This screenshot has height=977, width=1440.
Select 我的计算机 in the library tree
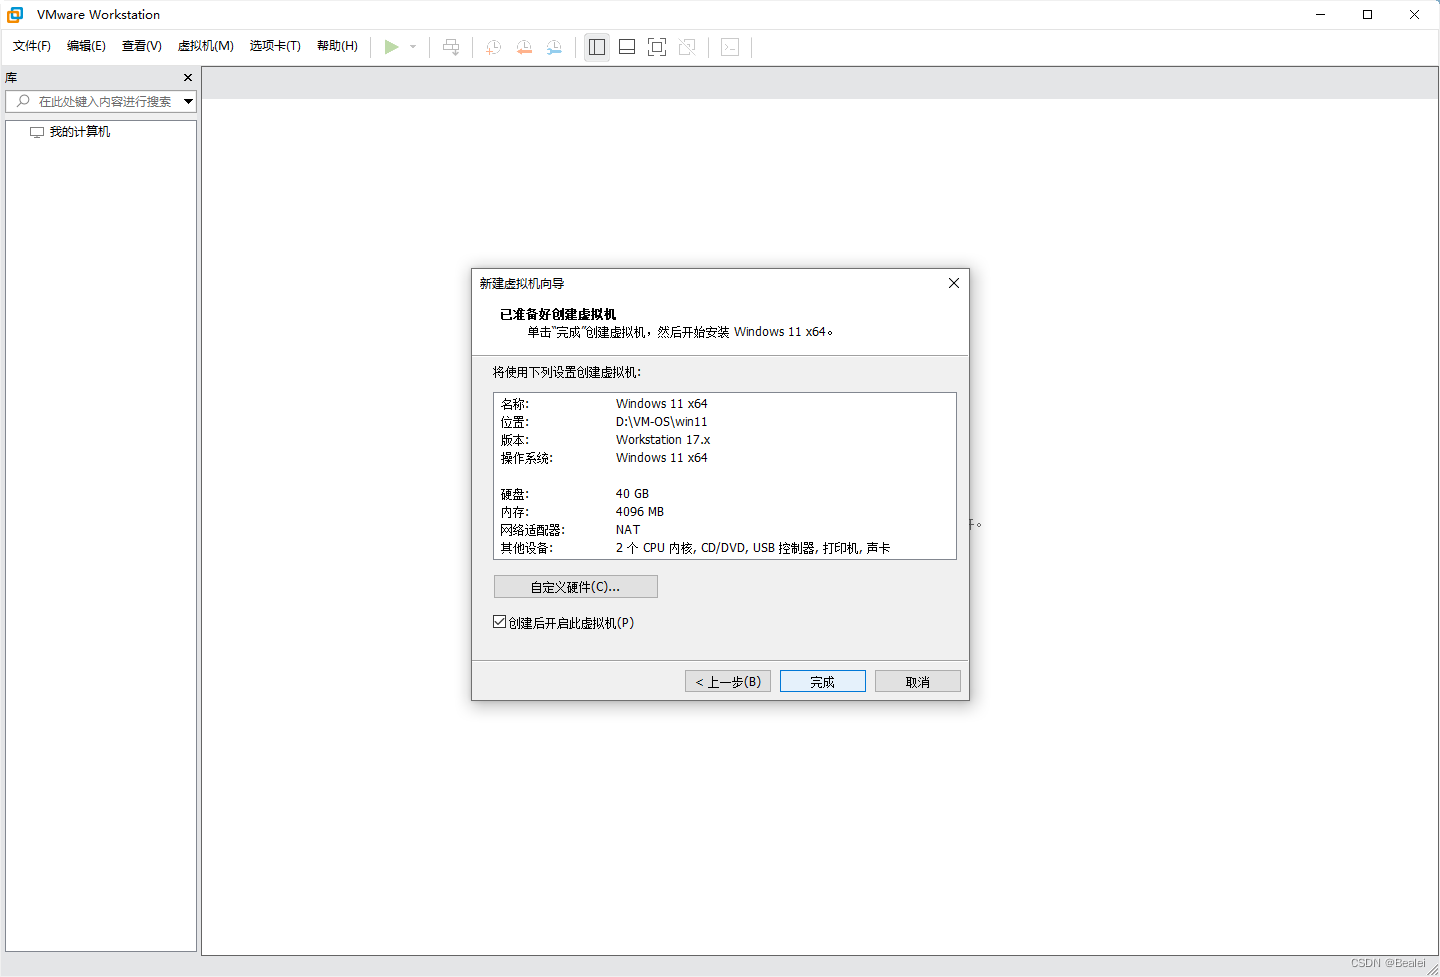(x=80, y=132)
